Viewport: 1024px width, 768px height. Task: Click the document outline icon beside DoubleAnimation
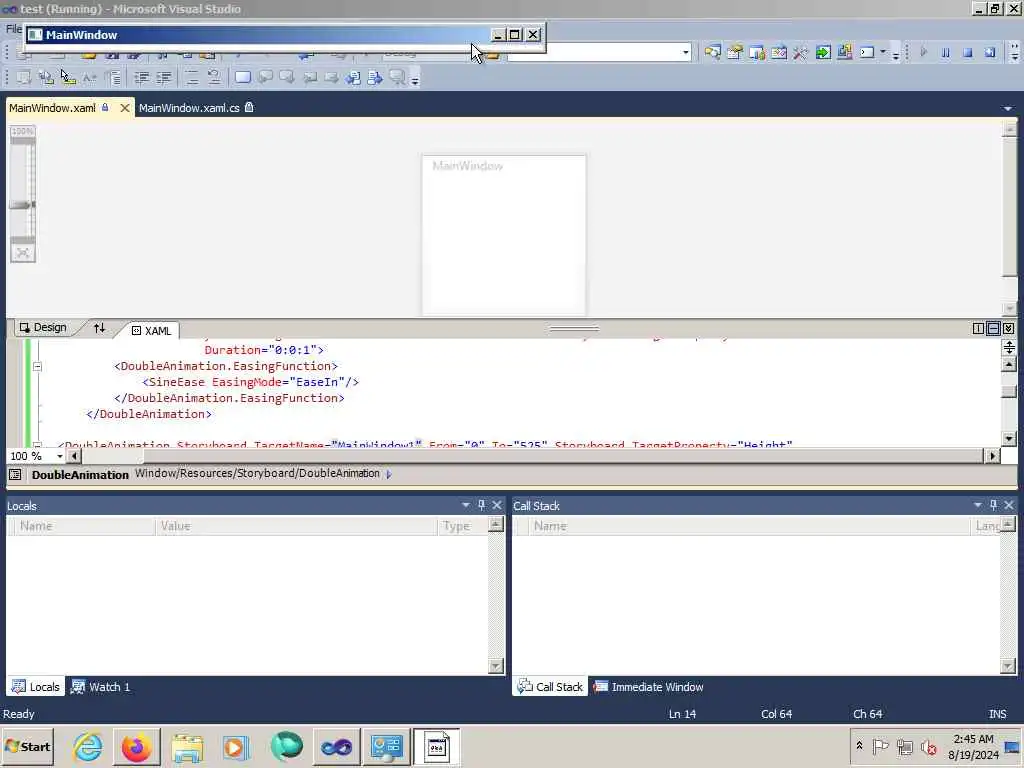pyautogui.click(x=15, y=475)
